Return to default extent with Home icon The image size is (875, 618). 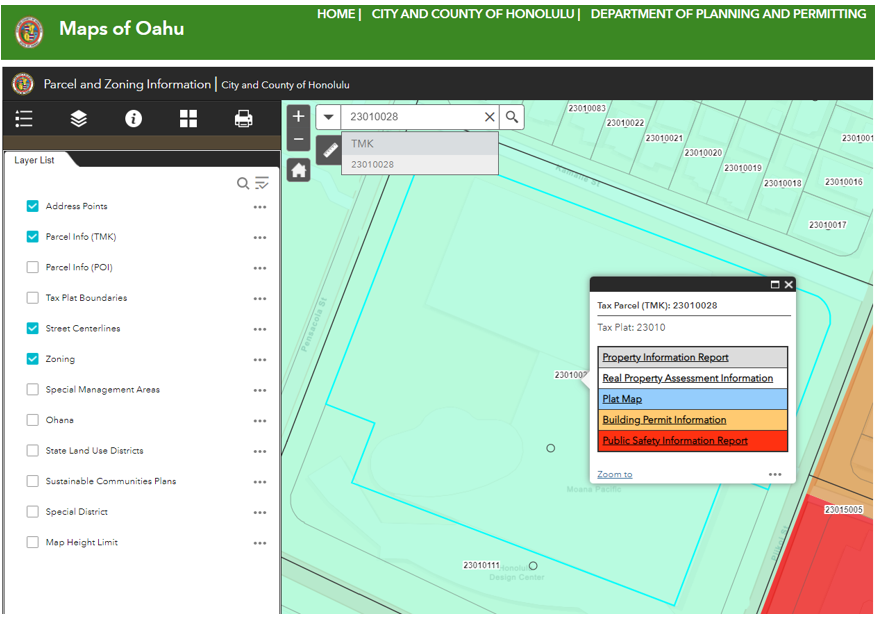point(298,170)
